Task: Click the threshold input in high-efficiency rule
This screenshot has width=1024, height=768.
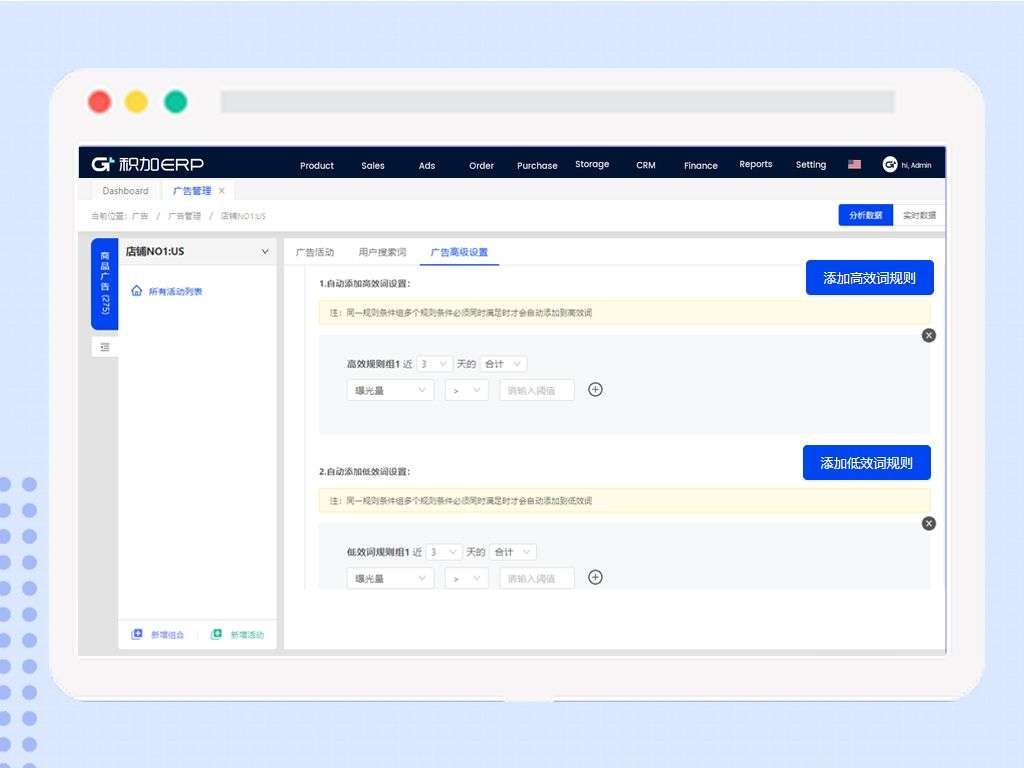Action: point(537,391)
